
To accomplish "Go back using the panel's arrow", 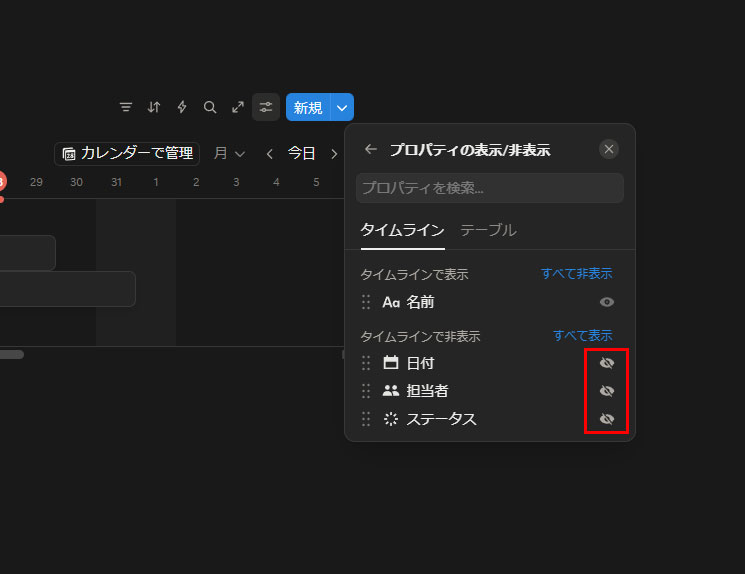I will (x=371, y=149).
